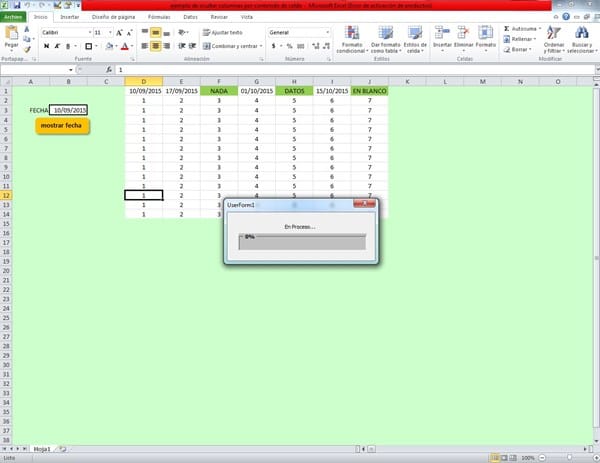This screenshot has width=600, height=463.
Task: Open the Dar formato como tabla dropdown
Action: (x=385, y=39)
